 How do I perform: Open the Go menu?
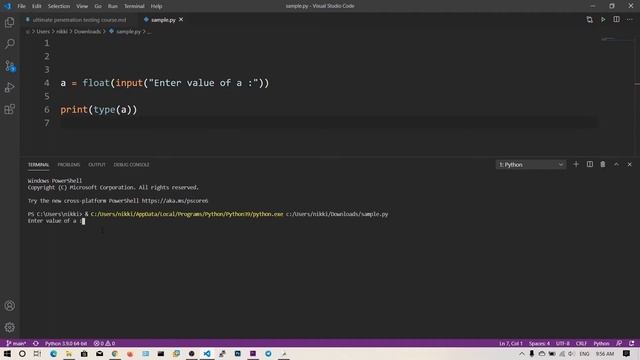(x=98, y=6)
